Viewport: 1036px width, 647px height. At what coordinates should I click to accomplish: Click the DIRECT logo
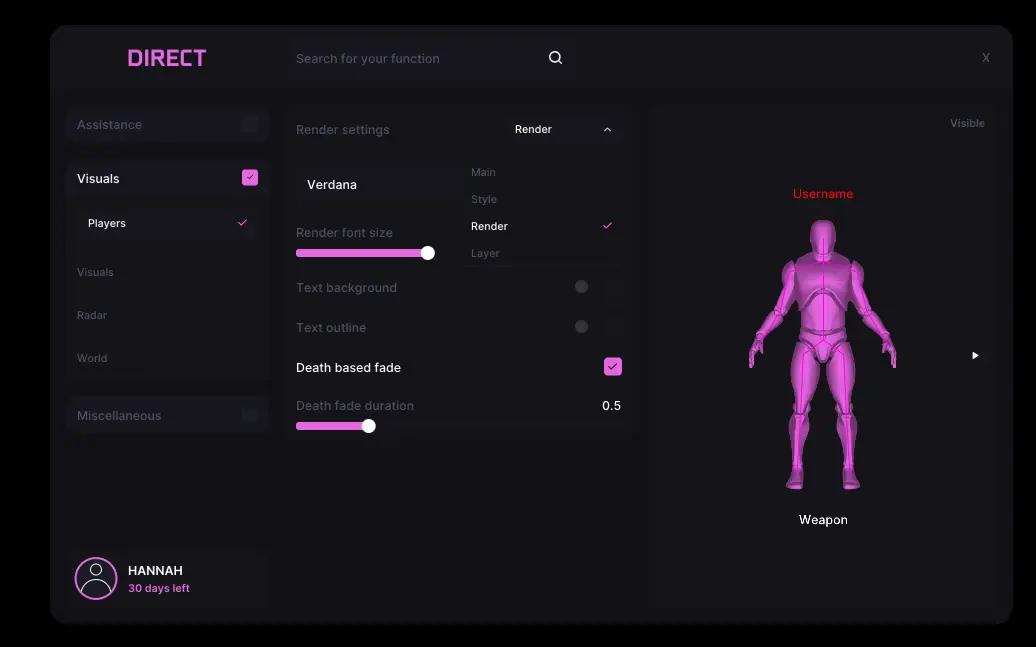pyautogui.click(x=167, y=58)
